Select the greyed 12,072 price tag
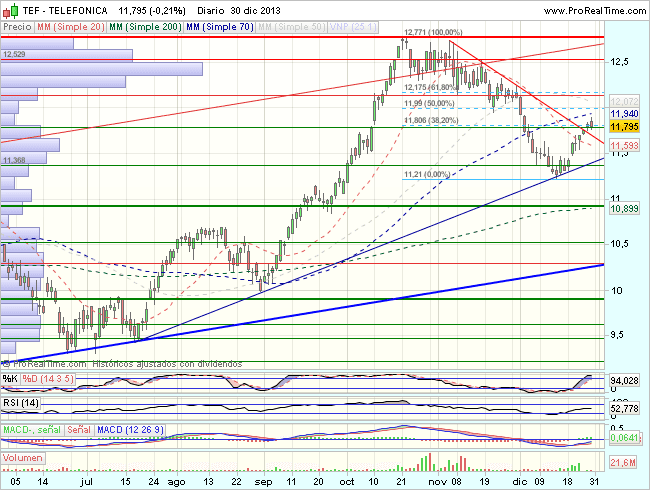 pyautogui.click(x=625, y=101)
